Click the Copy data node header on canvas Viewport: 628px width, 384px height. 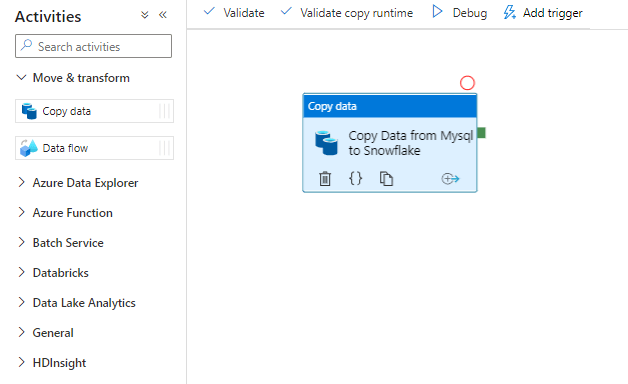390,106
